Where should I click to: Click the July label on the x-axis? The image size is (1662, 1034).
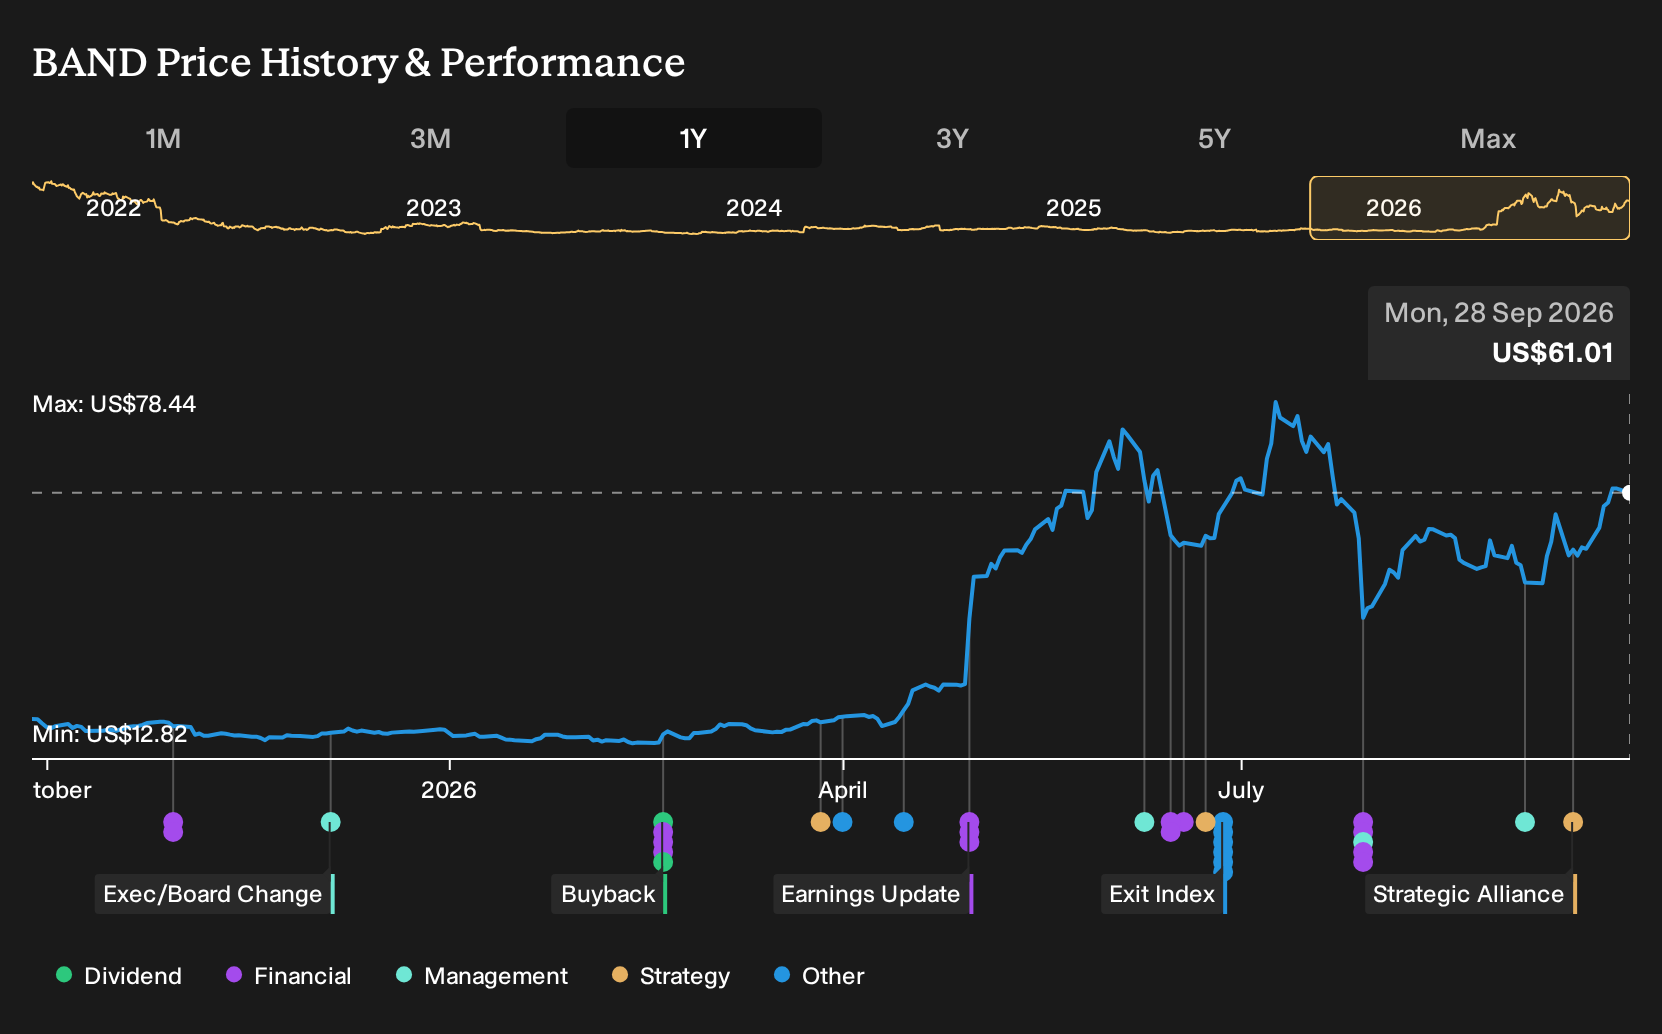pos(1241,790)
